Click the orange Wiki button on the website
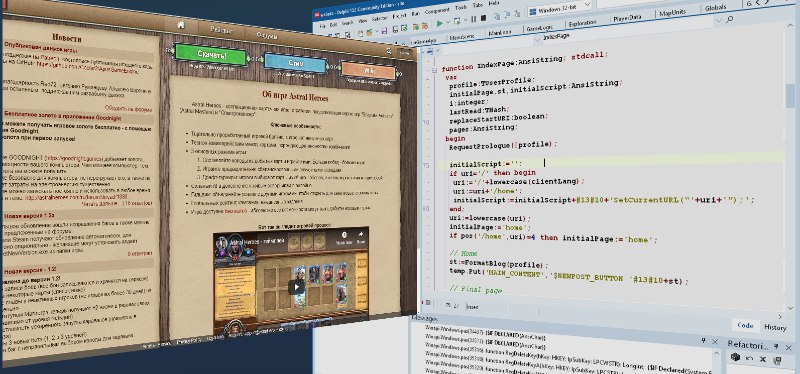 (368, 70)
